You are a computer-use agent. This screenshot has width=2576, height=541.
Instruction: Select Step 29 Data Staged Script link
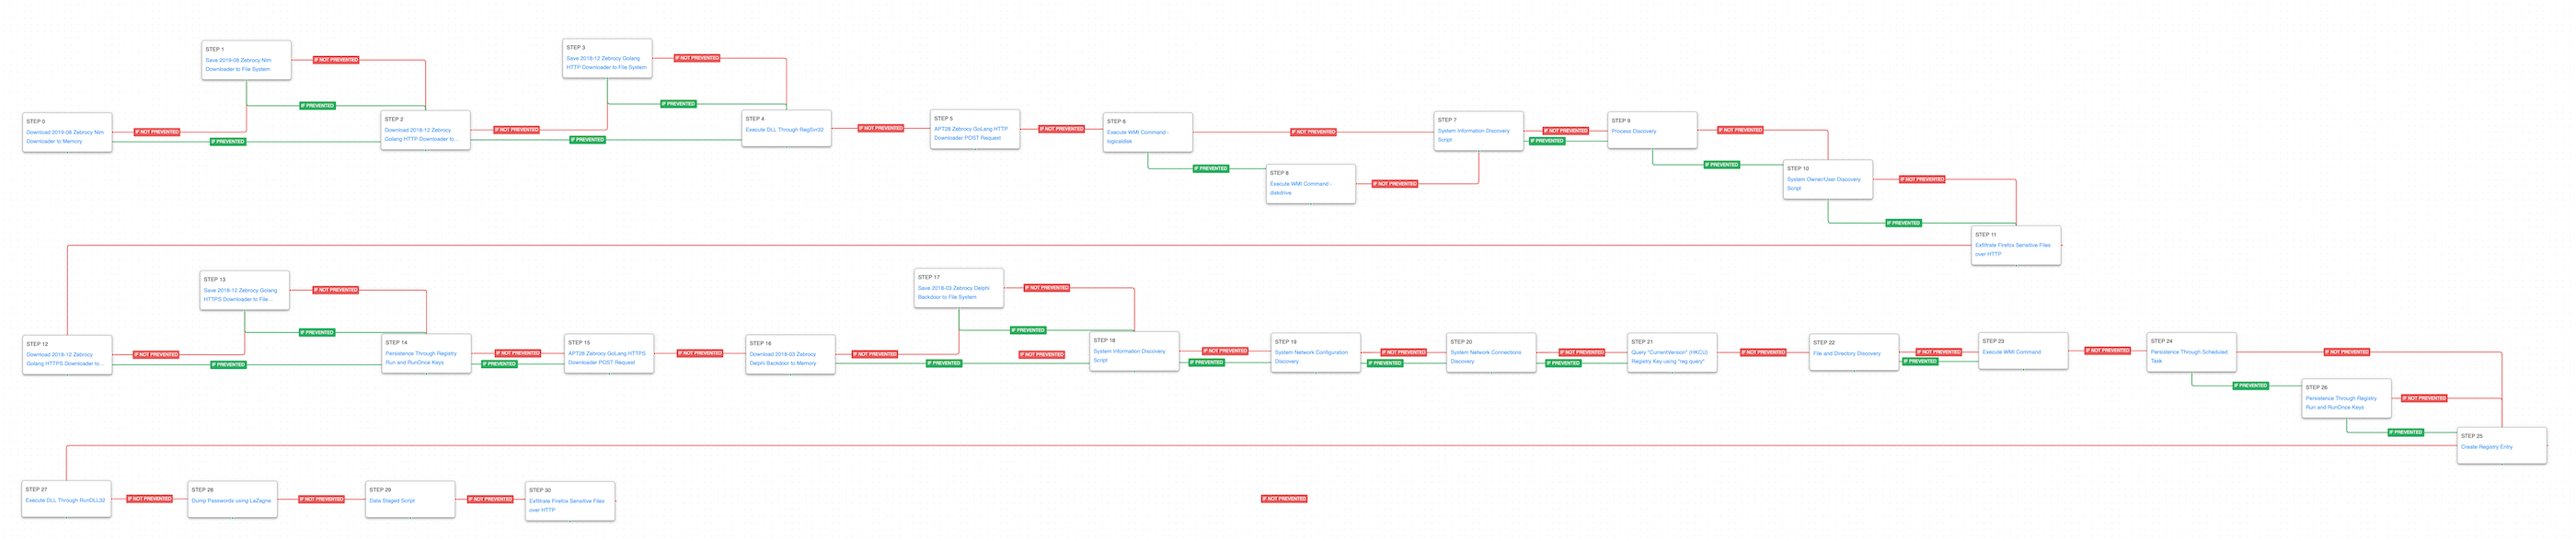click(x=391, y=501)
